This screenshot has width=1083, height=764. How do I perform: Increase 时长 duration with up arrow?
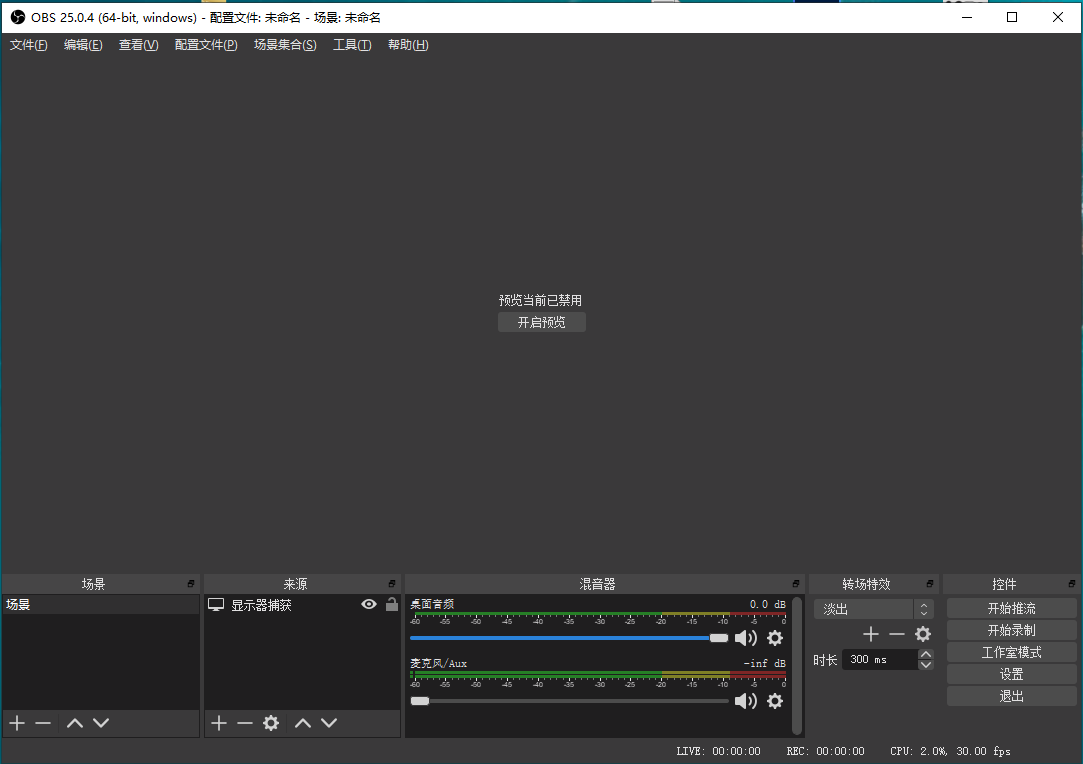[x=926, y=654]
